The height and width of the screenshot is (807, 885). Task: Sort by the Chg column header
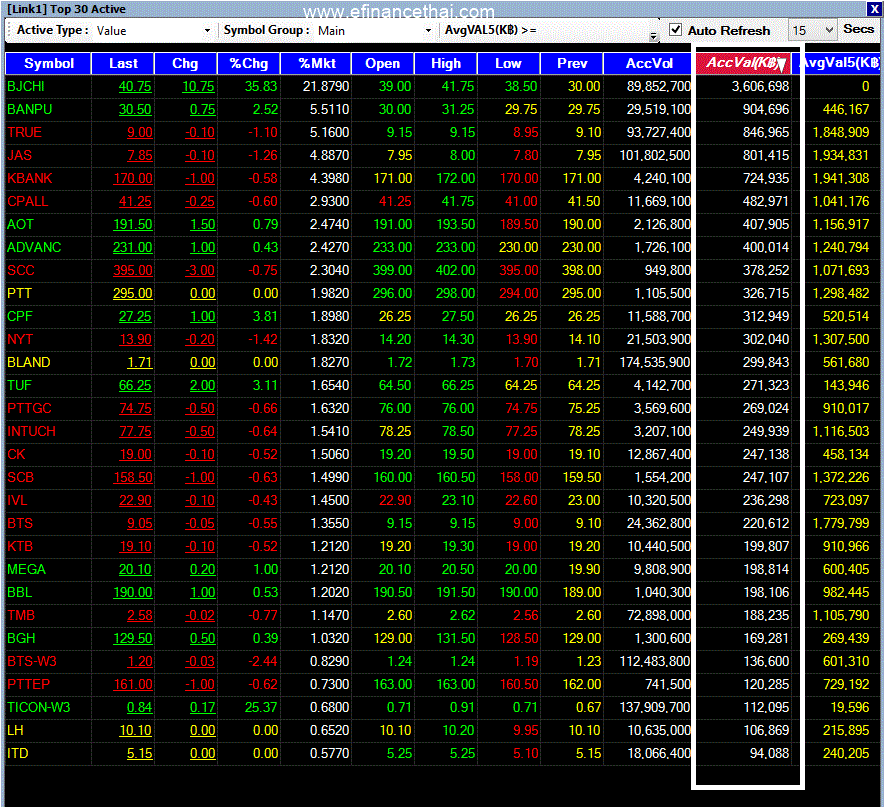185,64
